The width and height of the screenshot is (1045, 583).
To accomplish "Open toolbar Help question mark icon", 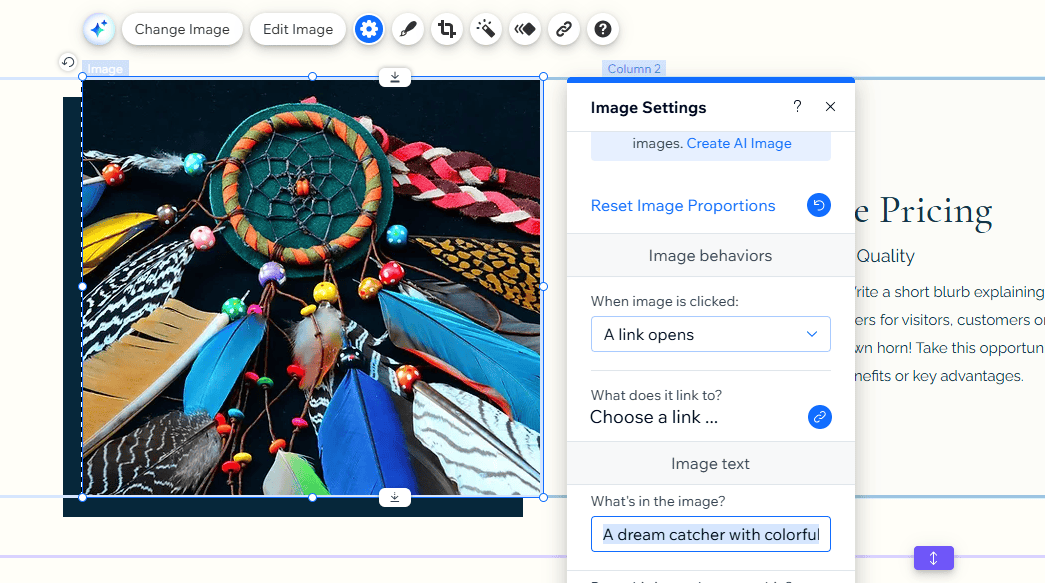I will tap(602, 29).
